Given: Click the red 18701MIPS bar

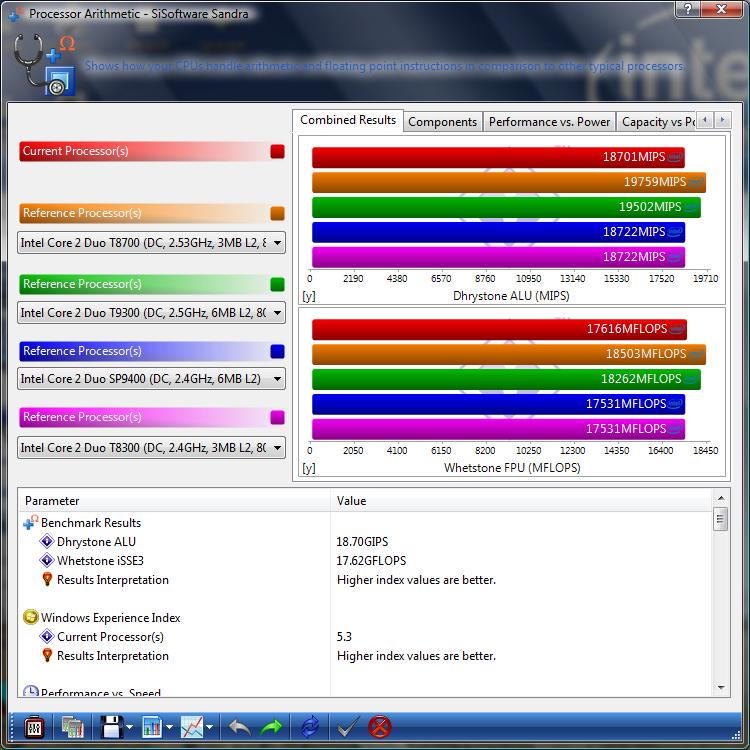Looking at the screenshot, I should pos(498,157).
